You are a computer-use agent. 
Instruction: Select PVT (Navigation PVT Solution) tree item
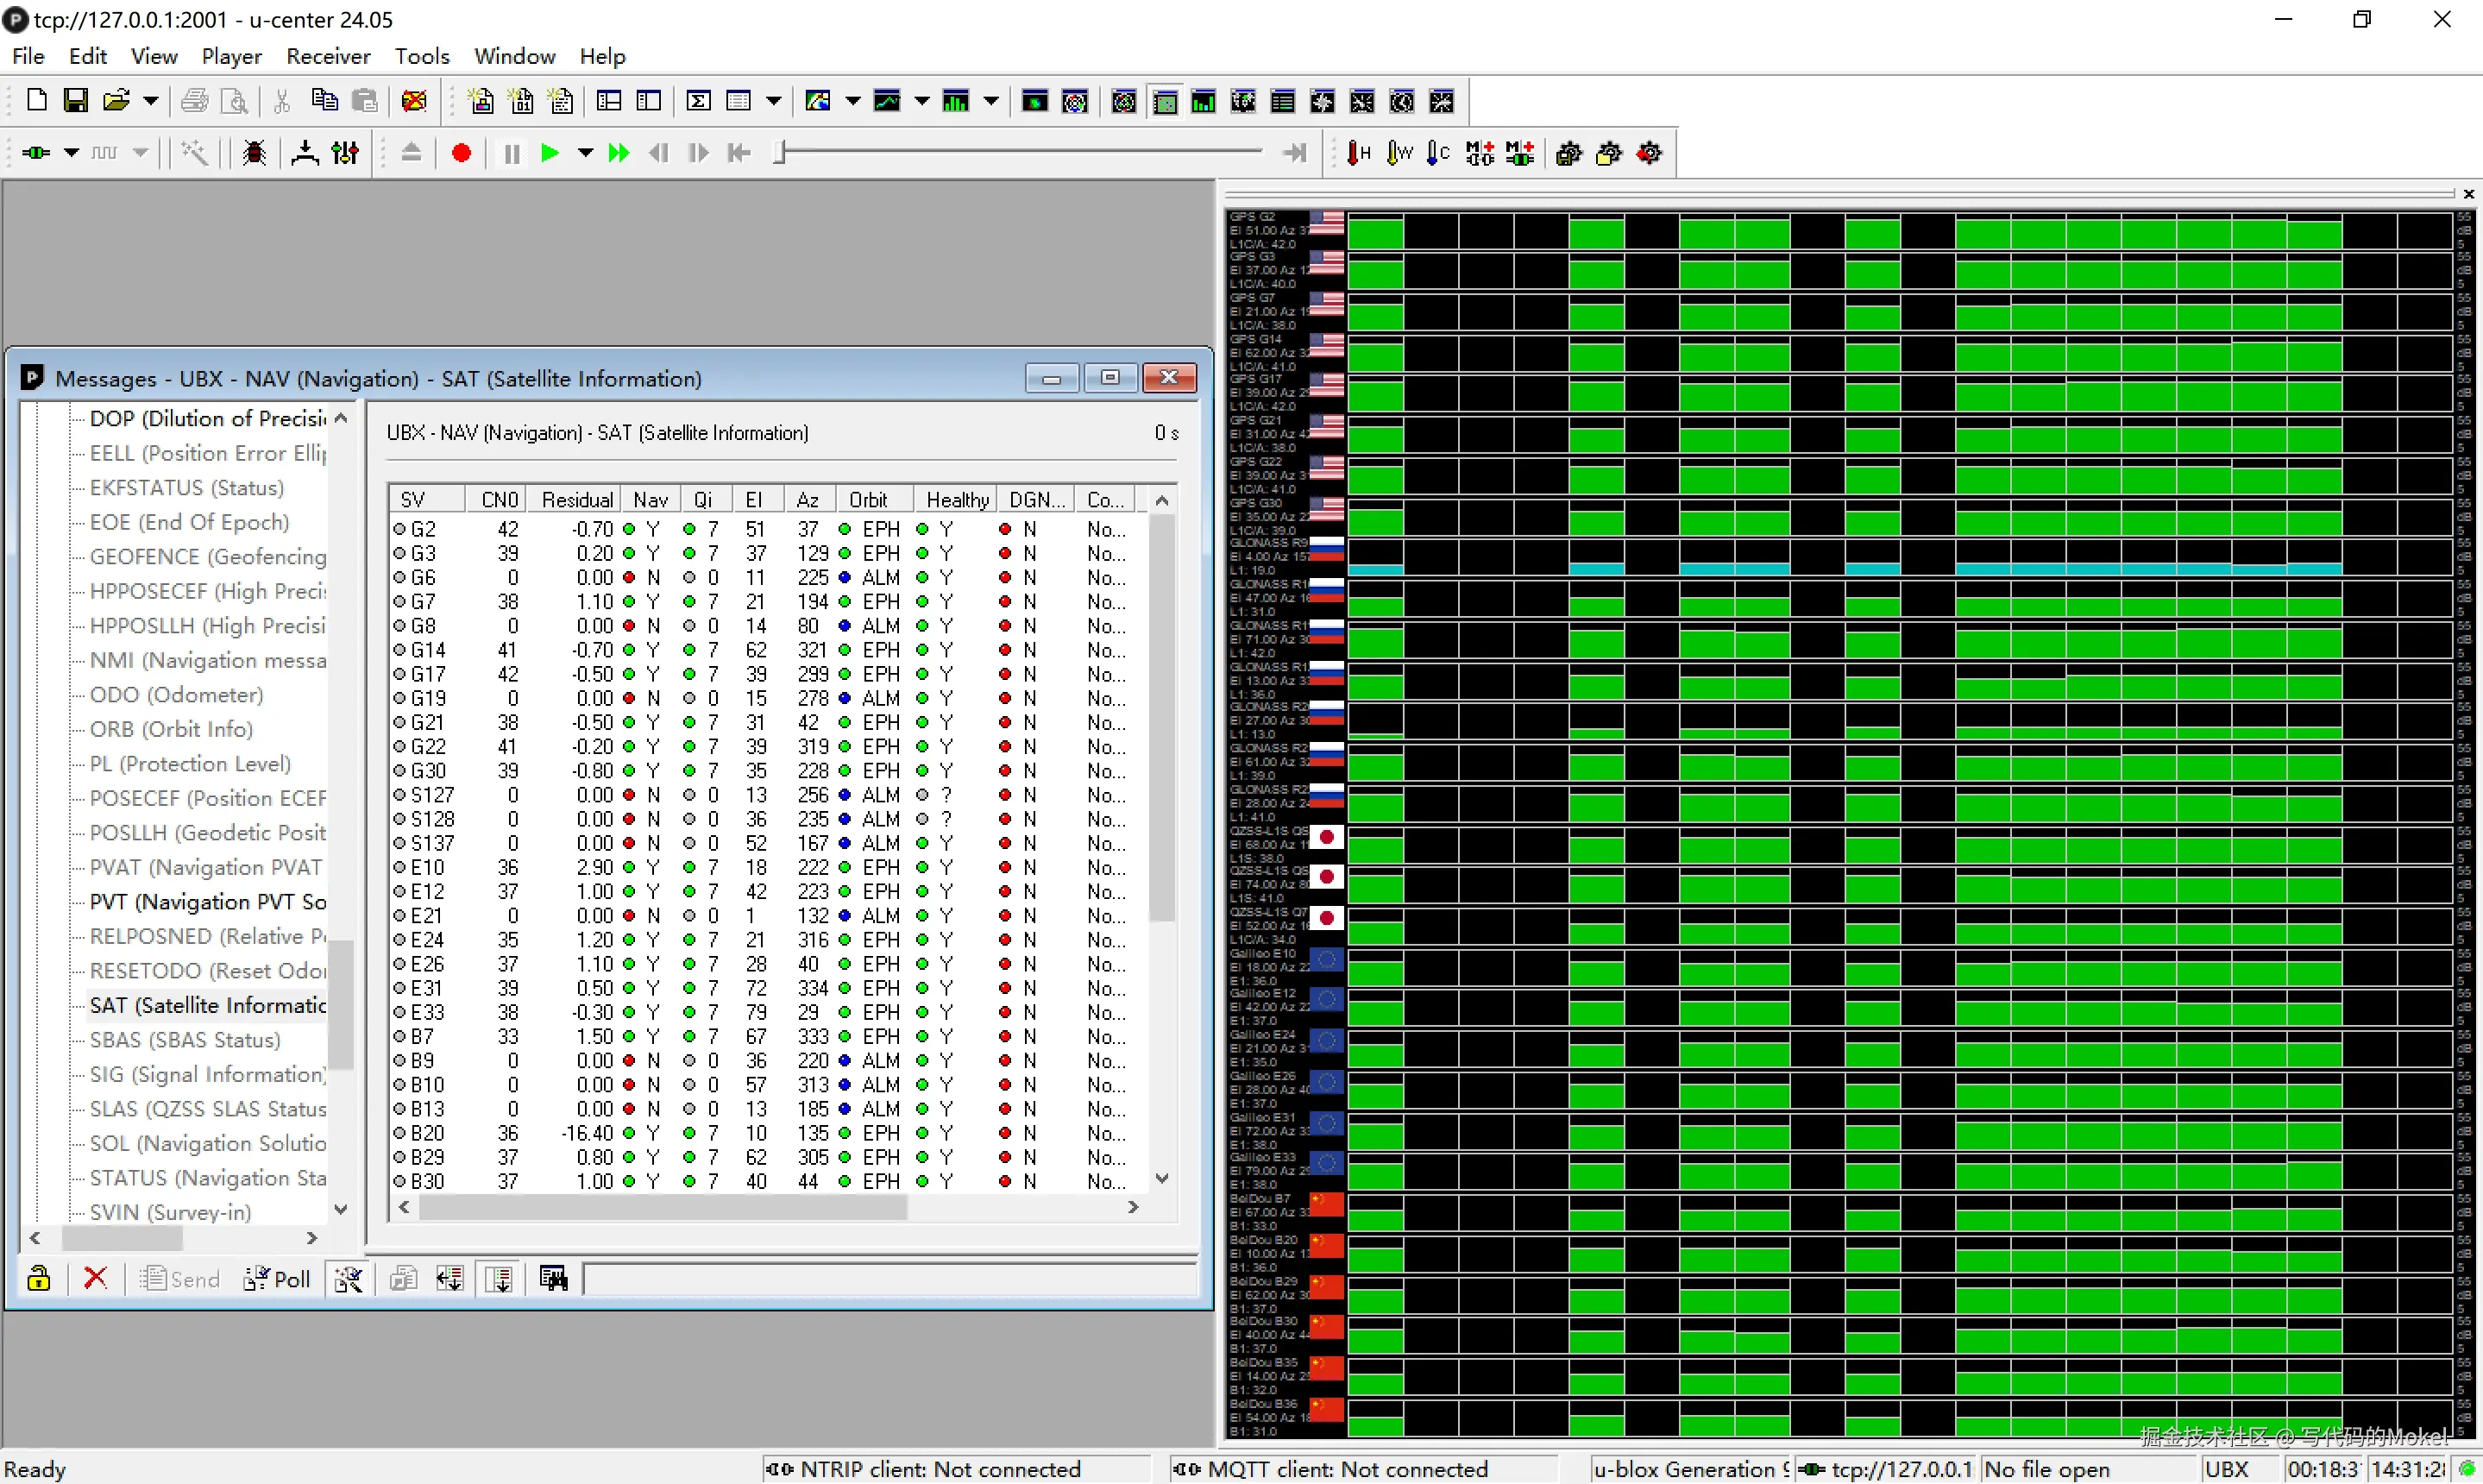coord(207,901)
